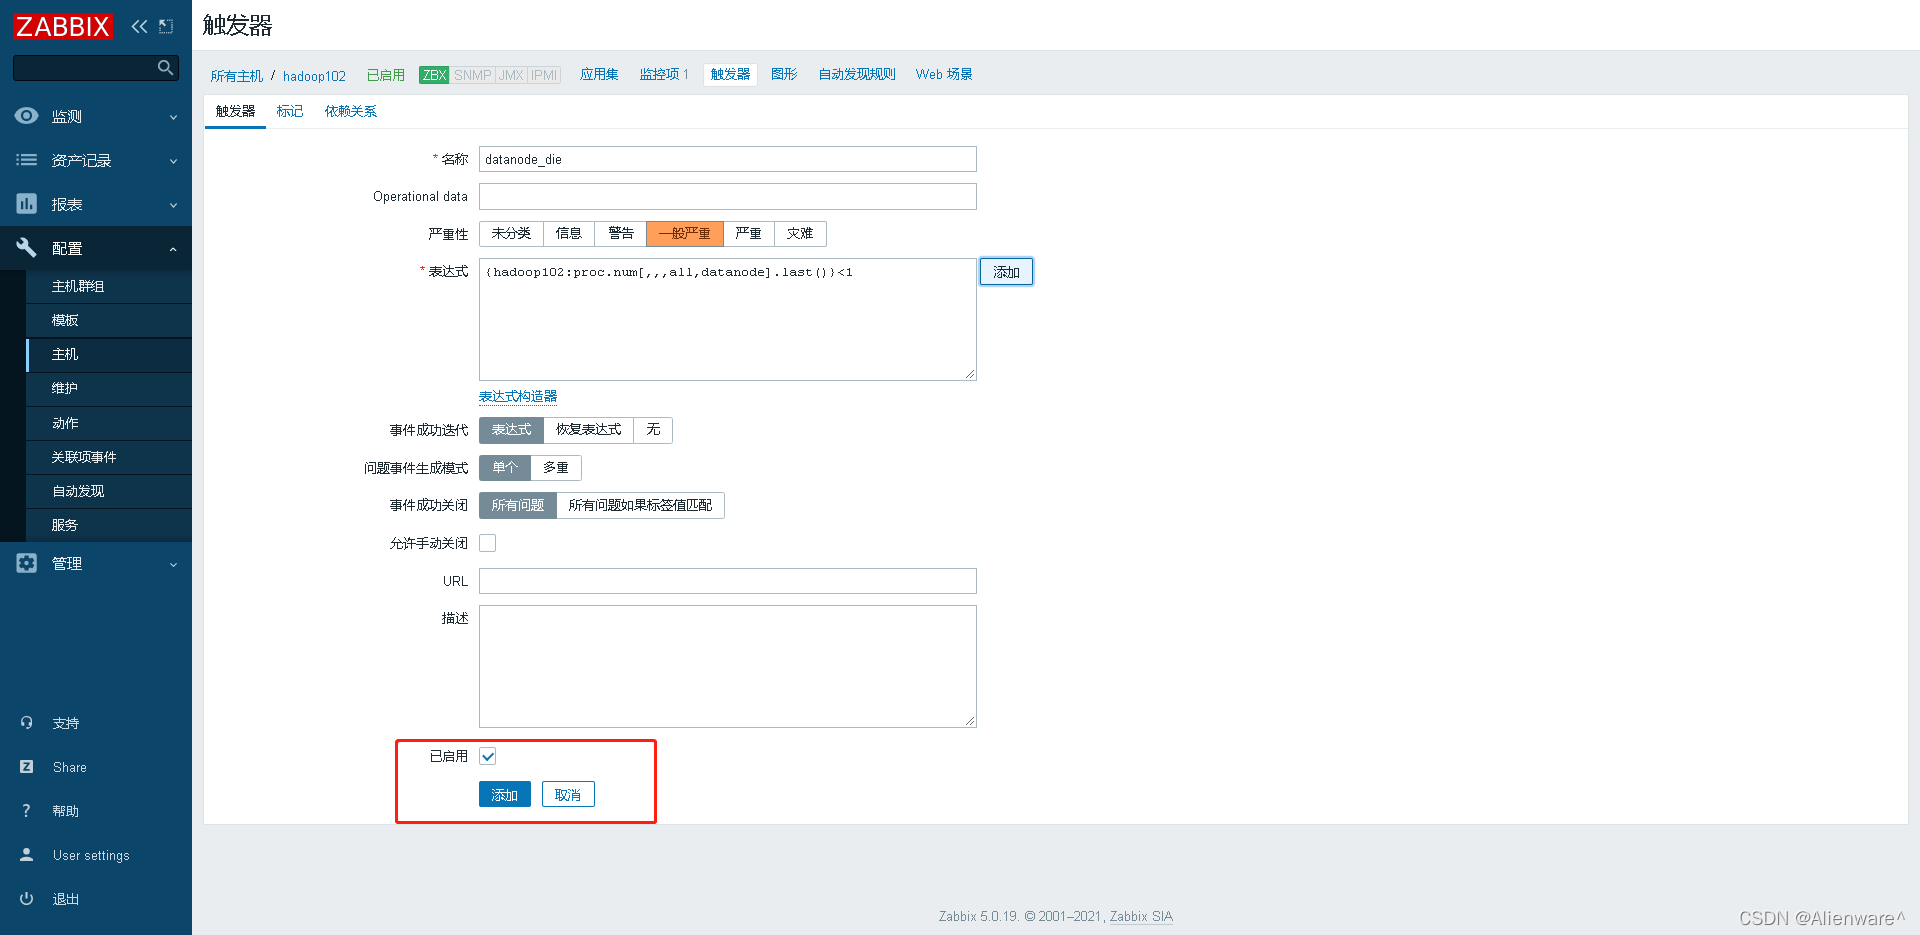The height and width of the screenshot is (935, 1920).
Task: Open the 表达式构造器 link
Action: tap(518, 397)
